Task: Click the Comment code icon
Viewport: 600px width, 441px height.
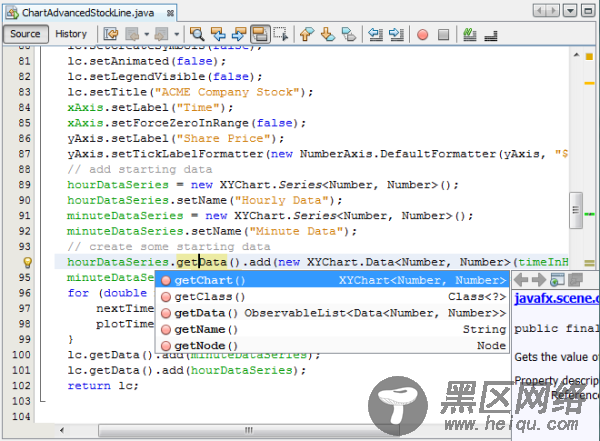Action: click(x=470, y=34)
